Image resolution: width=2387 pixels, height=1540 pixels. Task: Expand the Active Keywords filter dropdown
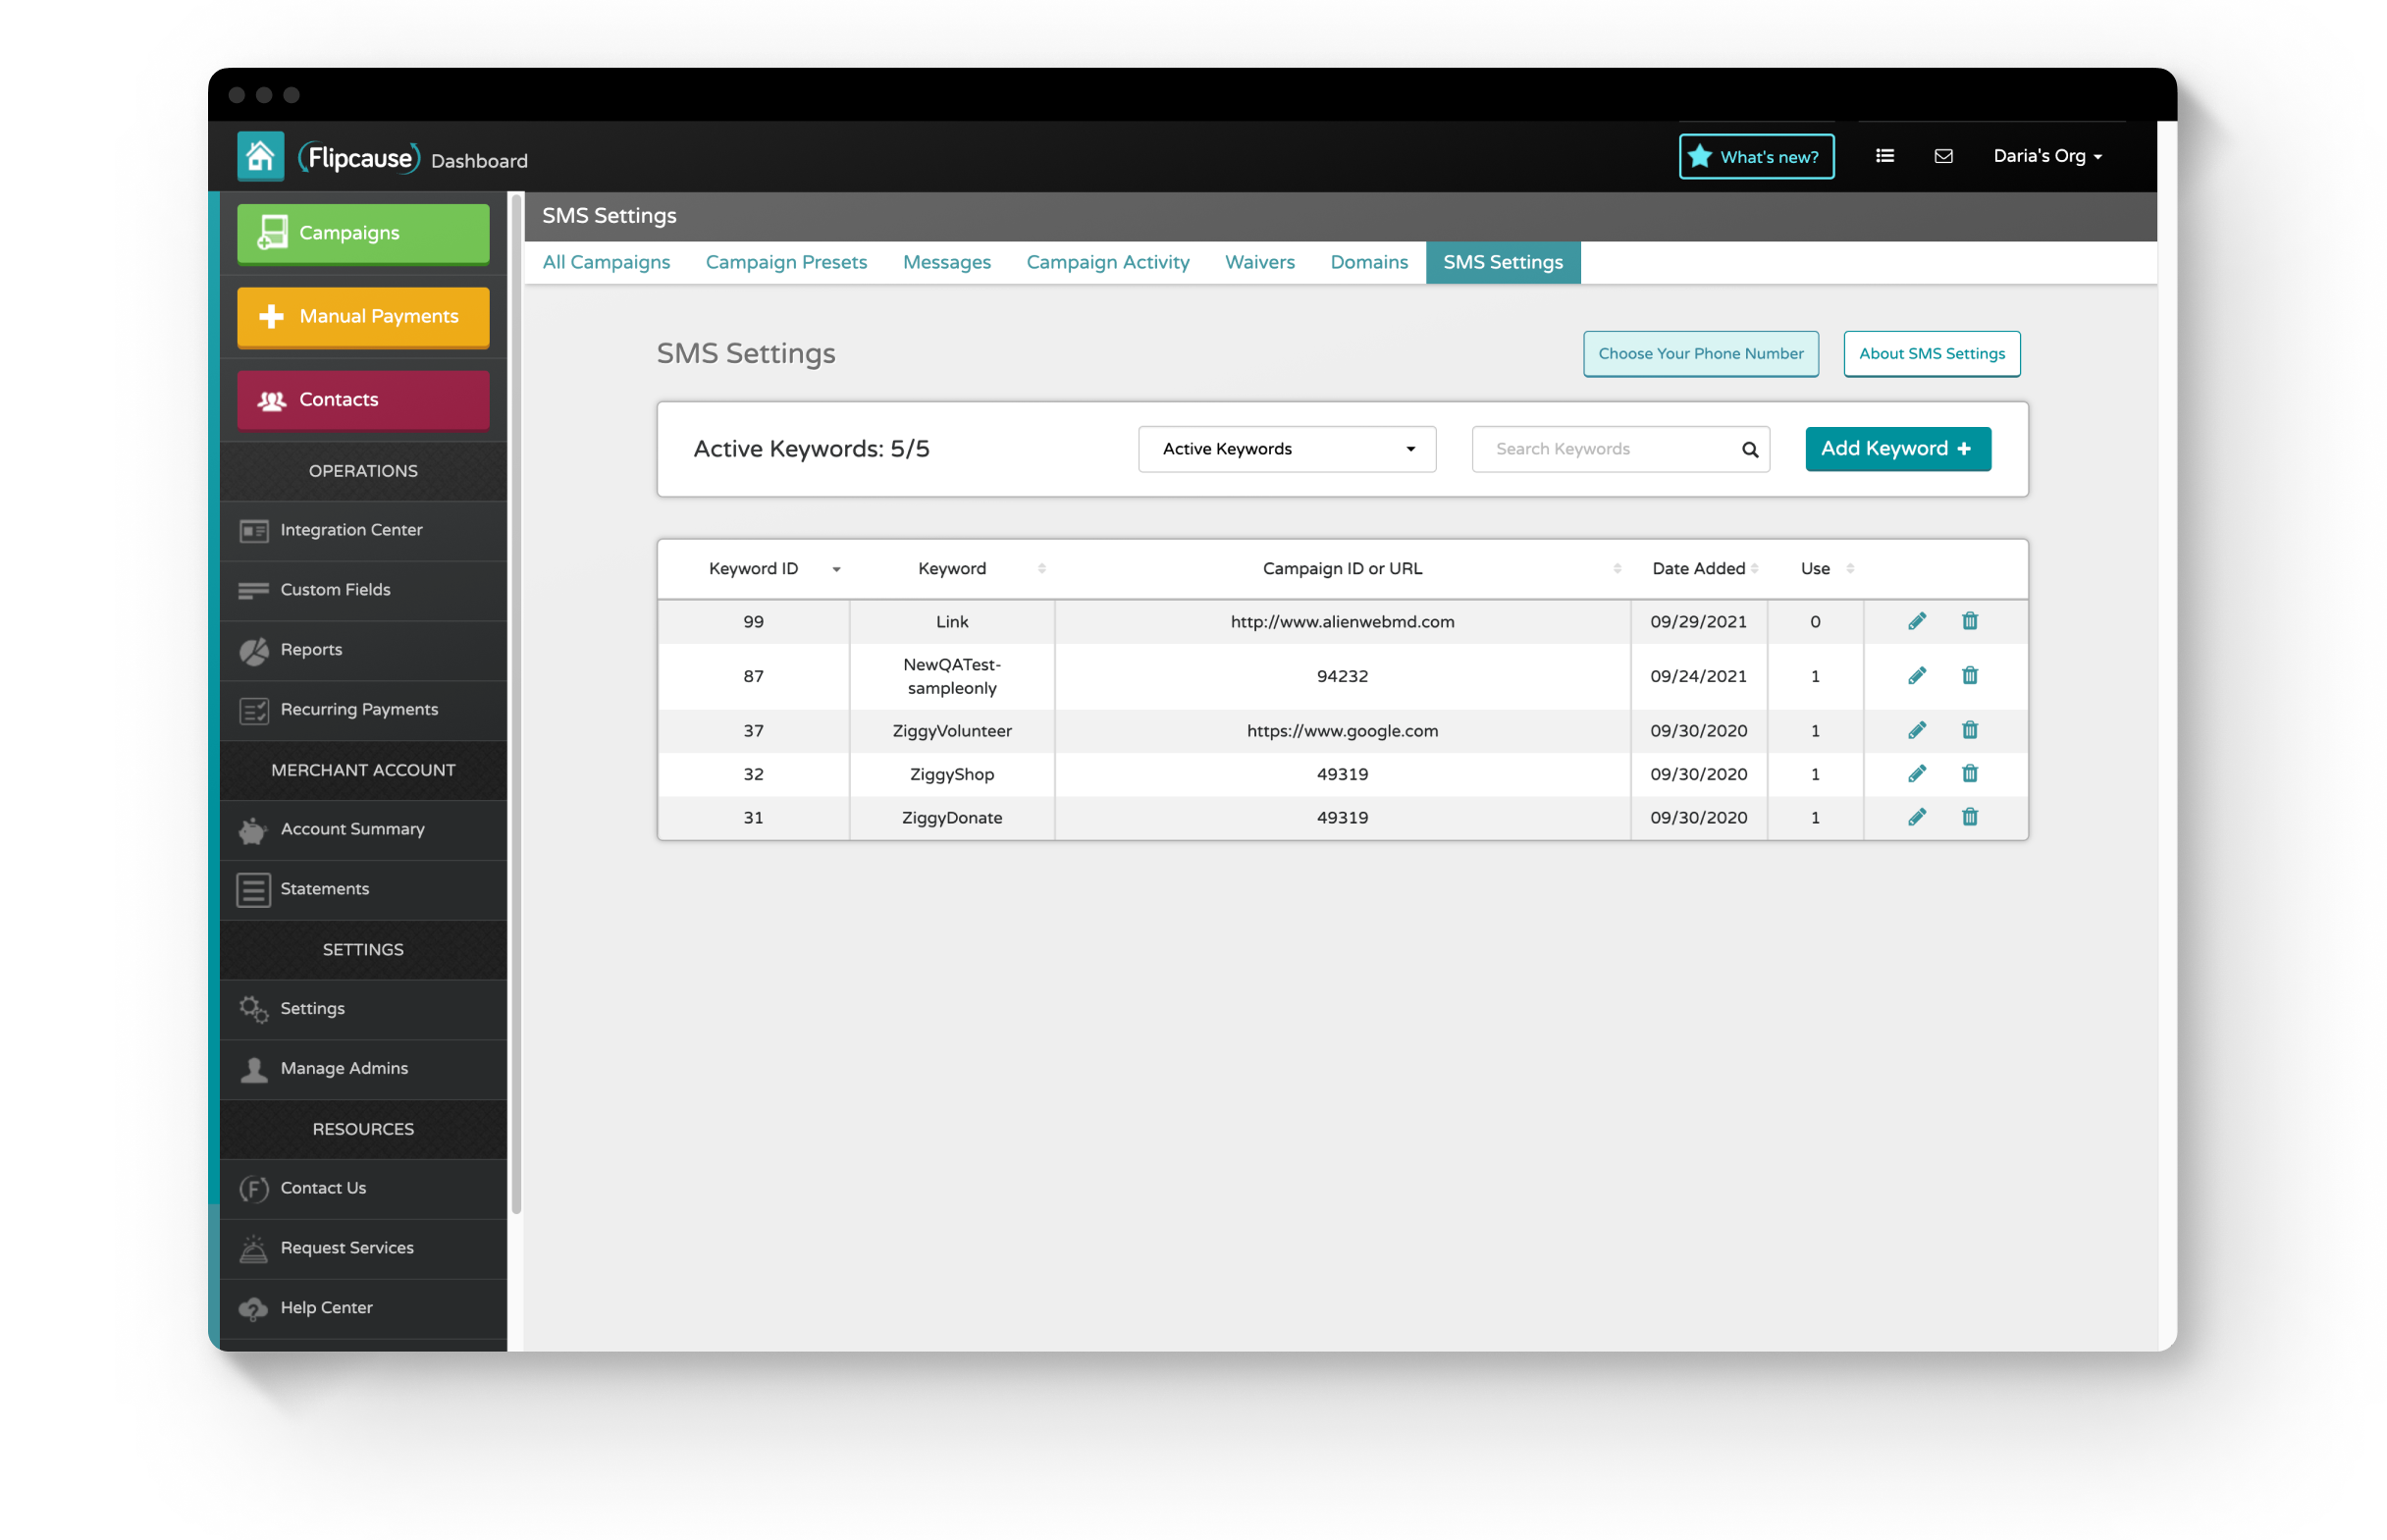pos(1286,449)
